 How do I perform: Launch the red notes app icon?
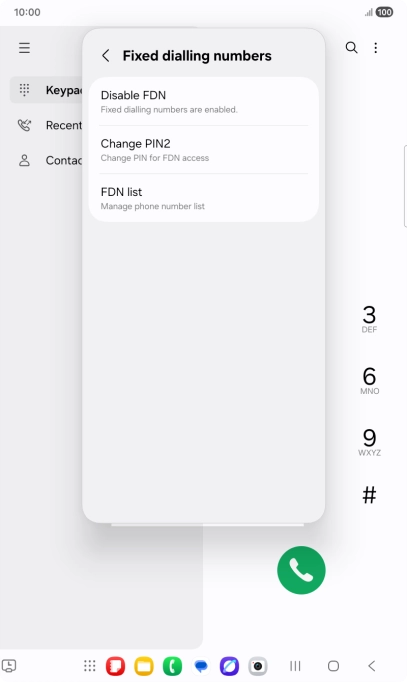(115, 666)
